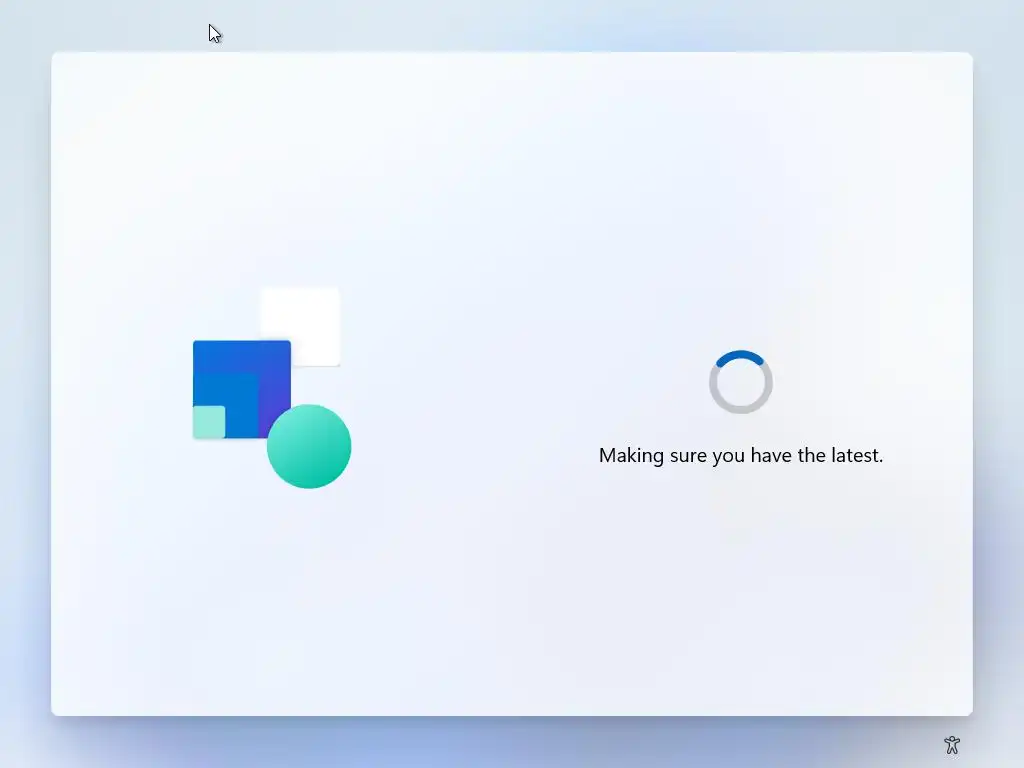Click the "Making sure you have the latest." text
This screenshot has width=1024, height=768.
(741, 455)
